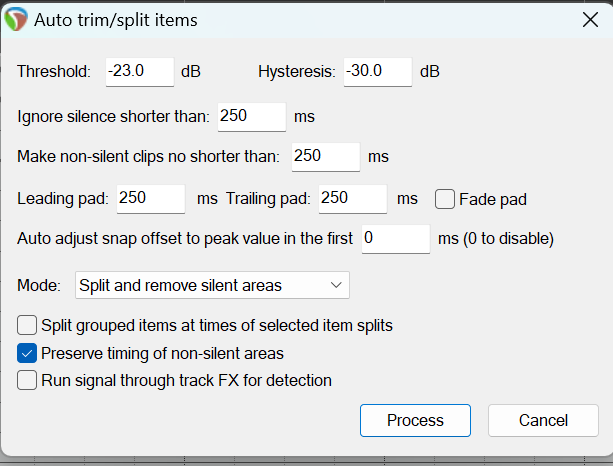Click the Trailing pad value field
This screenshot has height=466, width=613.
click(x=353, y=199)
